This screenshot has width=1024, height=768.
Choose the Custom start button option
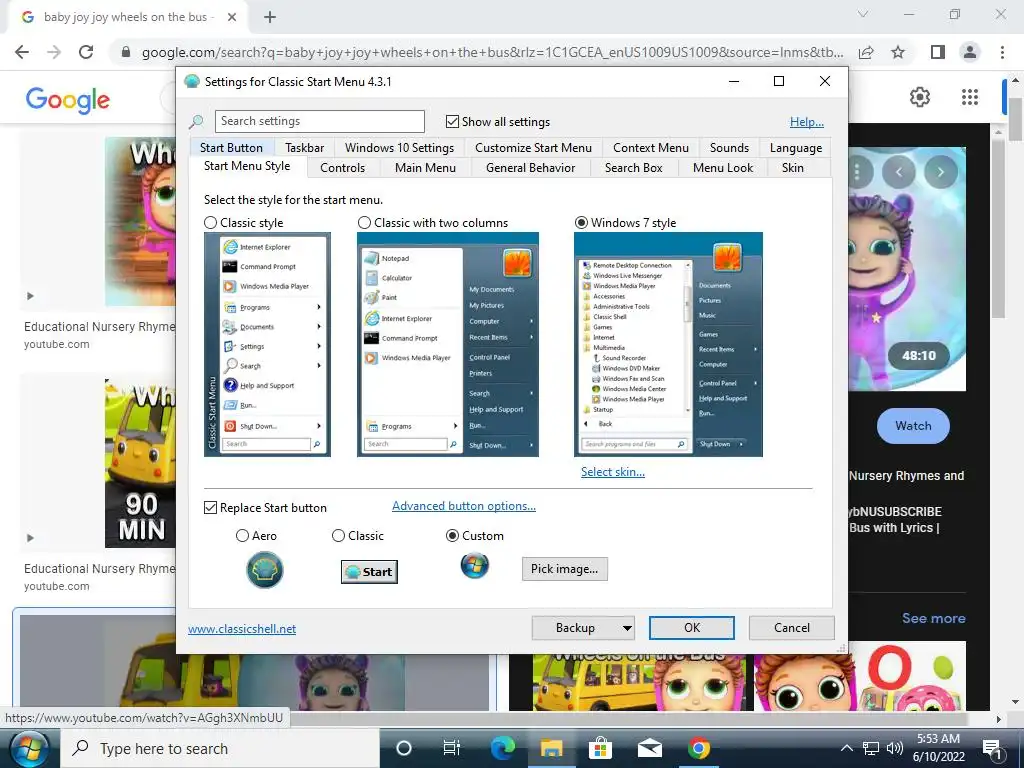click(452, 536)
